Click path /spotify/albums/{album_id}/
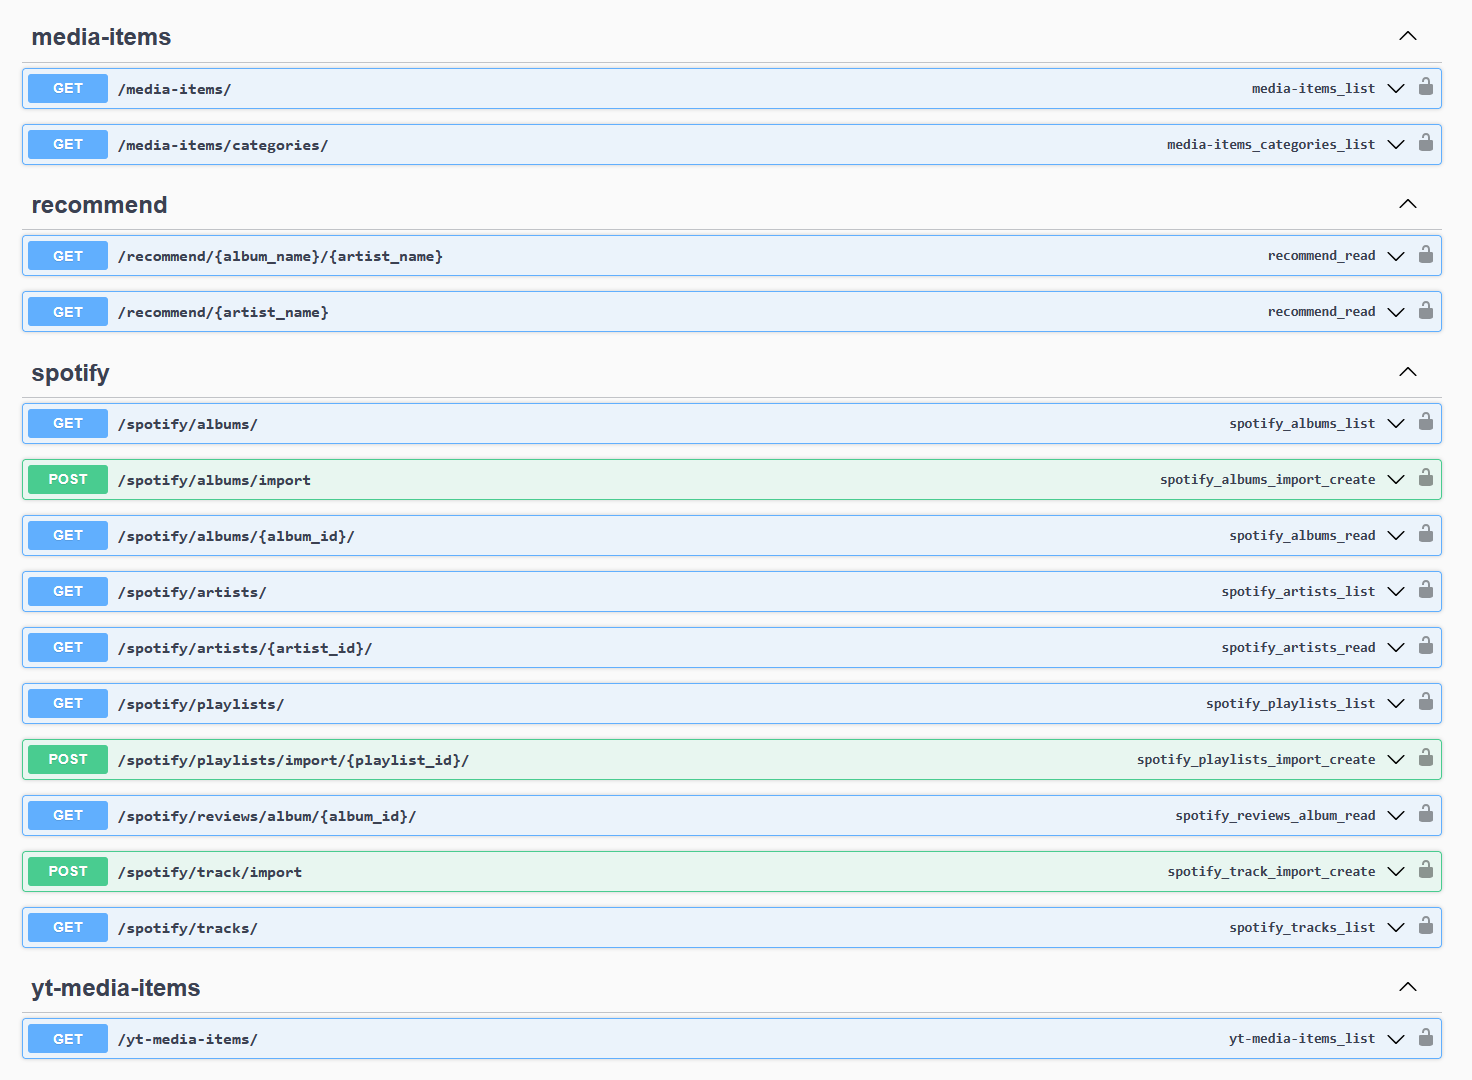Screen dimensions: 1472x1080 pyautogui.click(x=236, y=536)
